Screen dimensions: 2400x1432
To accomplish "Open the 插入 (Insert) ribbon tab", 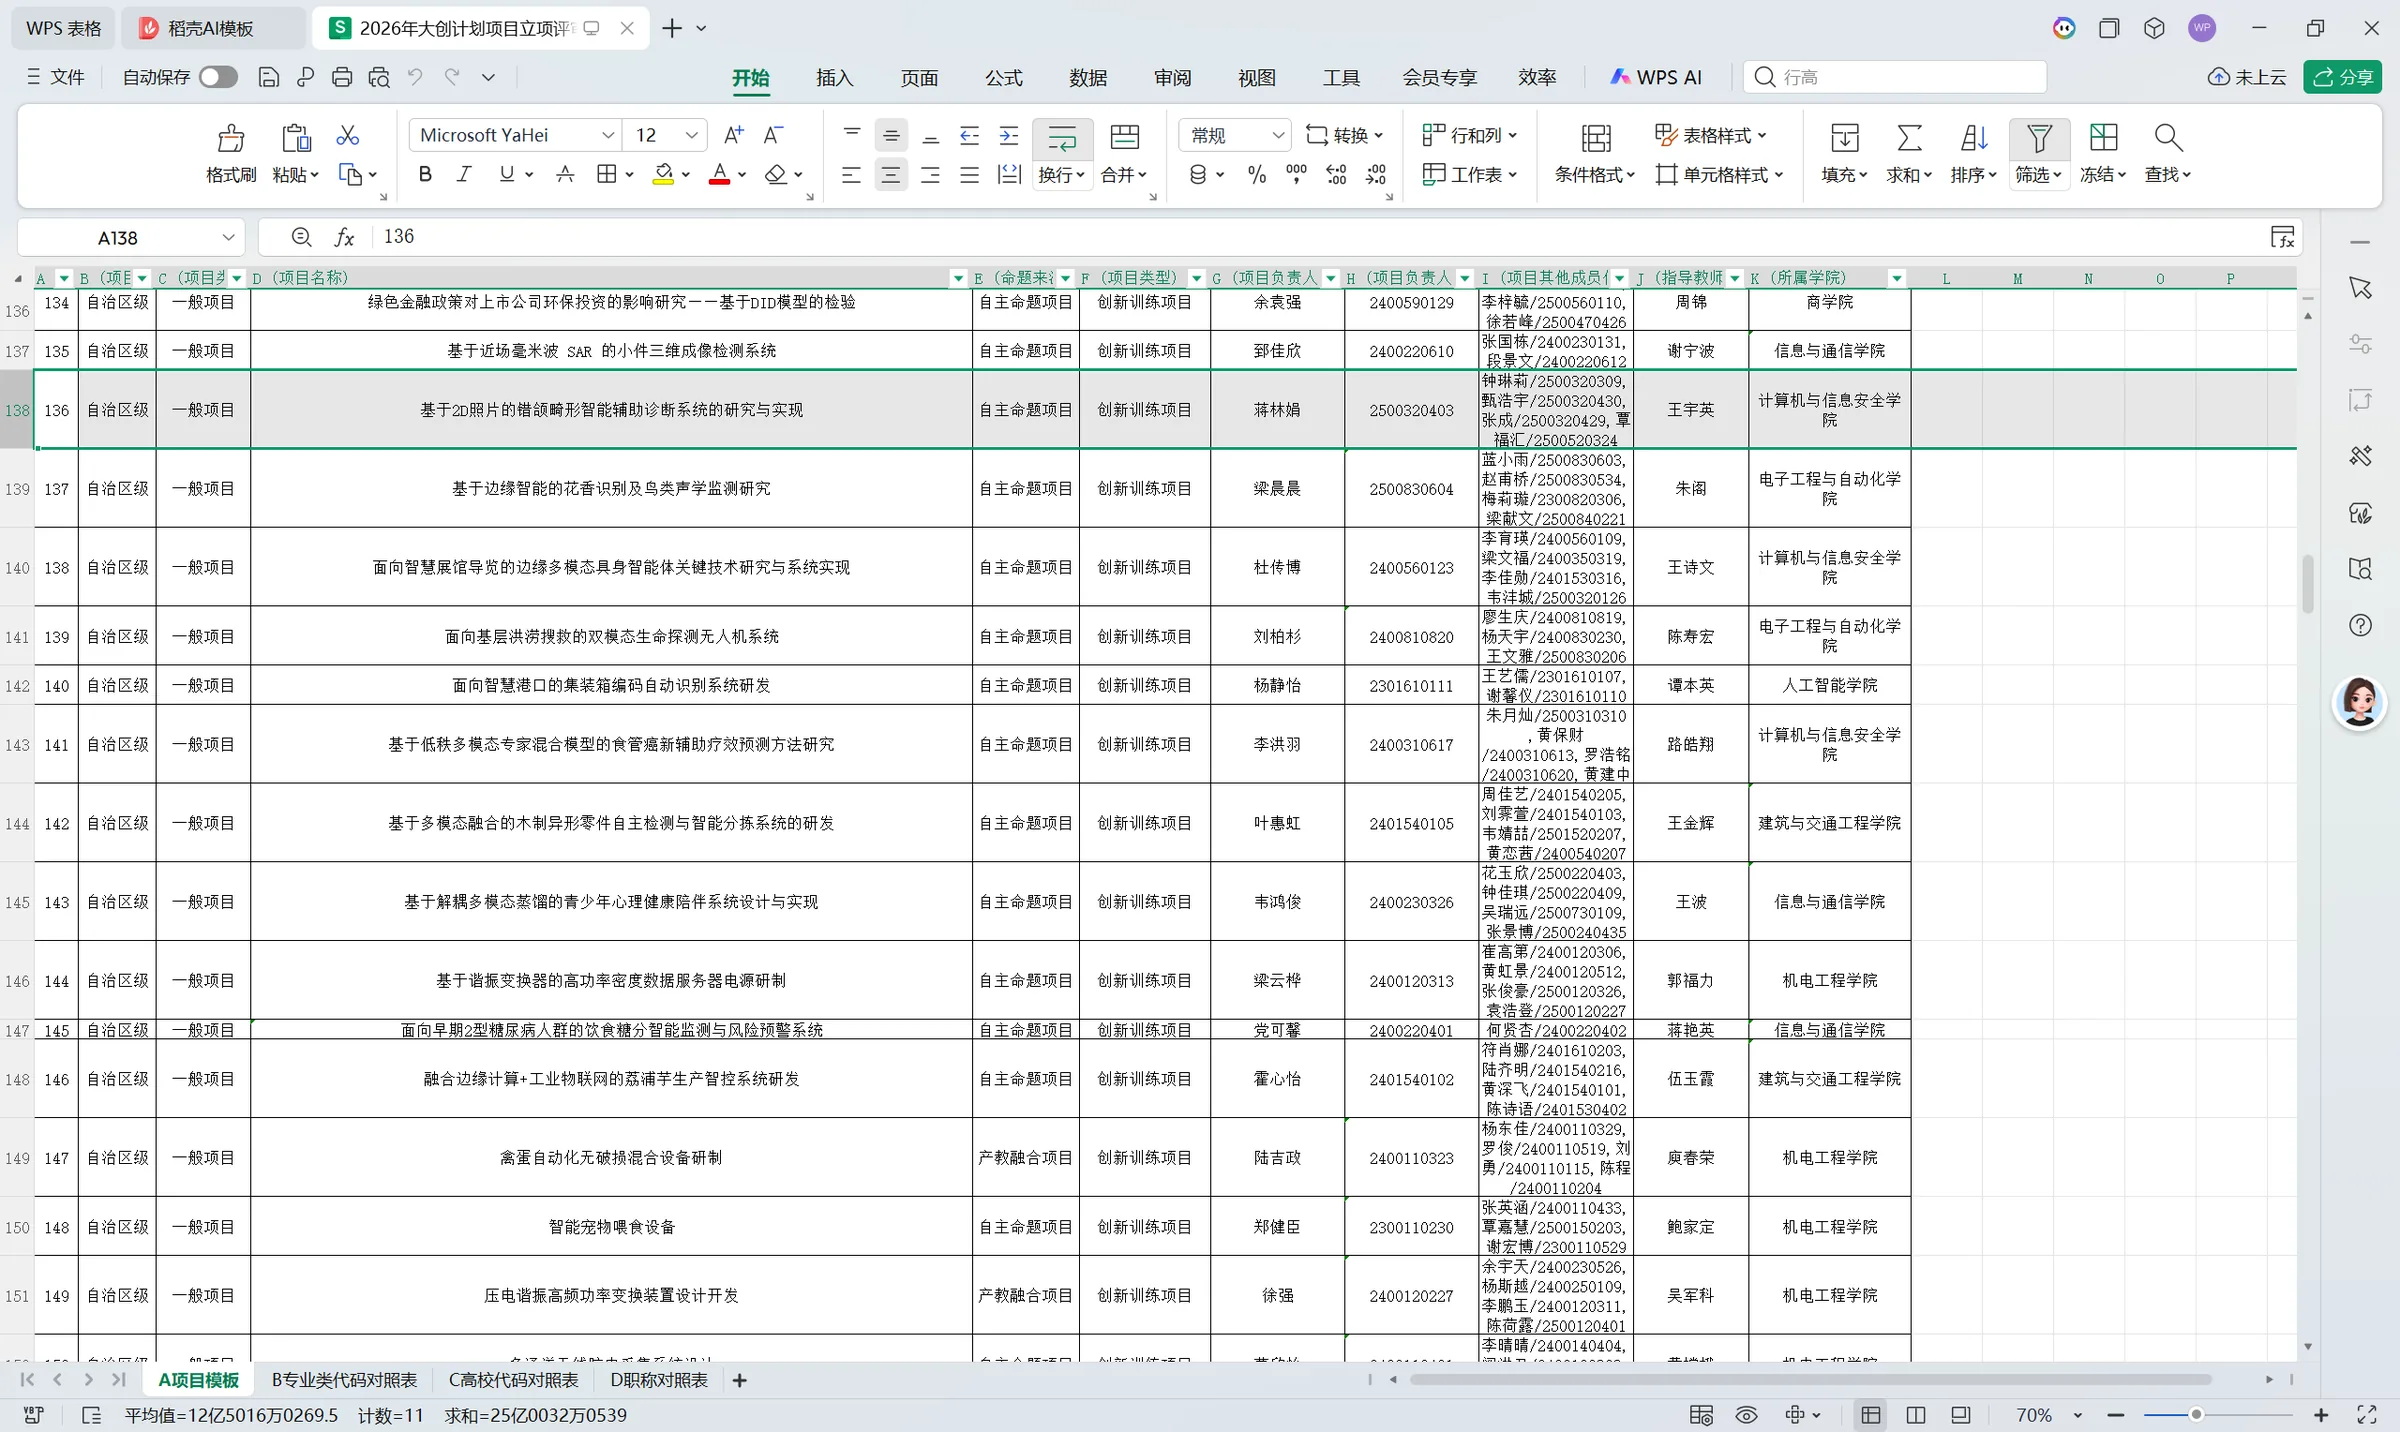I will click(x=834, y=77).
